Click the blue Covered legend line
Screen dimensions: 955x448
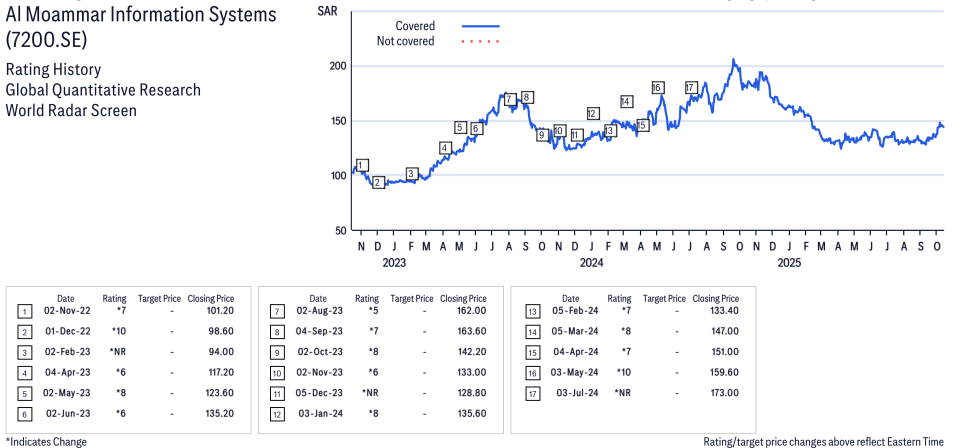tap(482, 26)
